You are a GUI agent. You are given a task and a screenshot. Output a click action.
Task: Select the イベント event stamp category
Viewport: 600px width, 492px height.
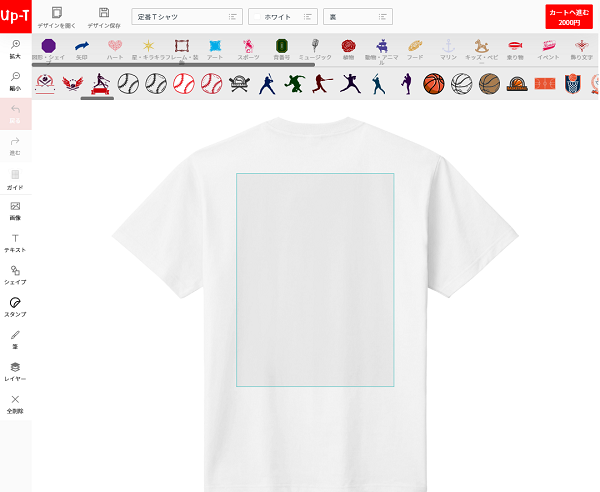pyautogui.click(x=548, y=49)
